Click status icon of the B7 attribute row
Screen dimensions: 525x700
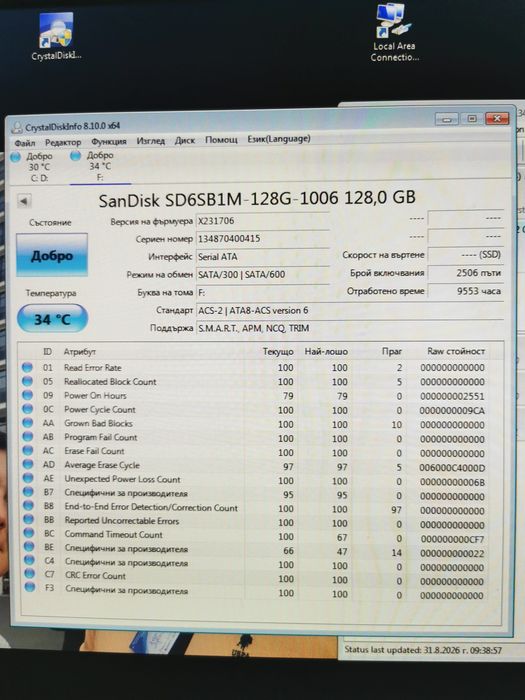click(x=28, y=492)
